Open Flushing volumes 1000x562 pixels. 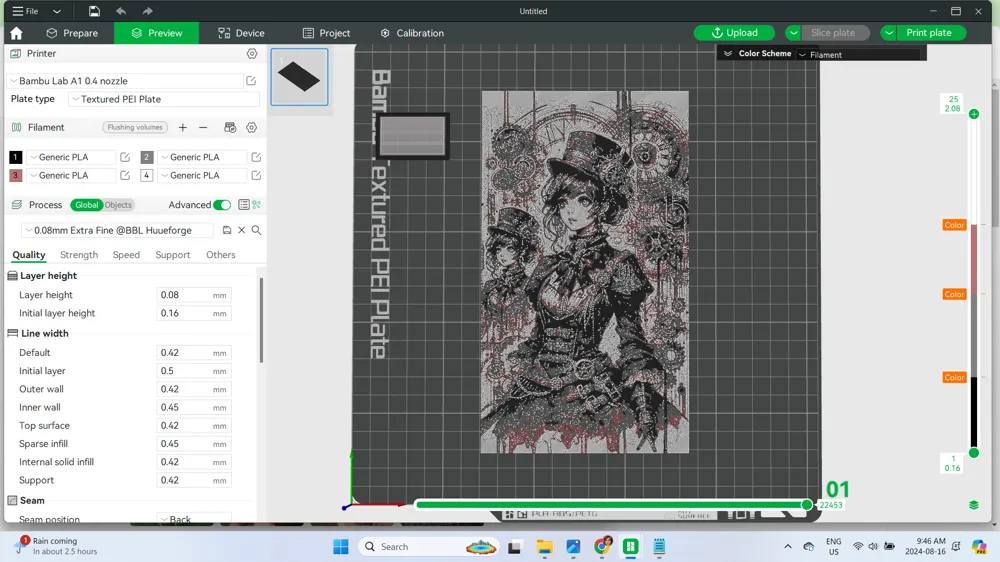tap(135, 128)
